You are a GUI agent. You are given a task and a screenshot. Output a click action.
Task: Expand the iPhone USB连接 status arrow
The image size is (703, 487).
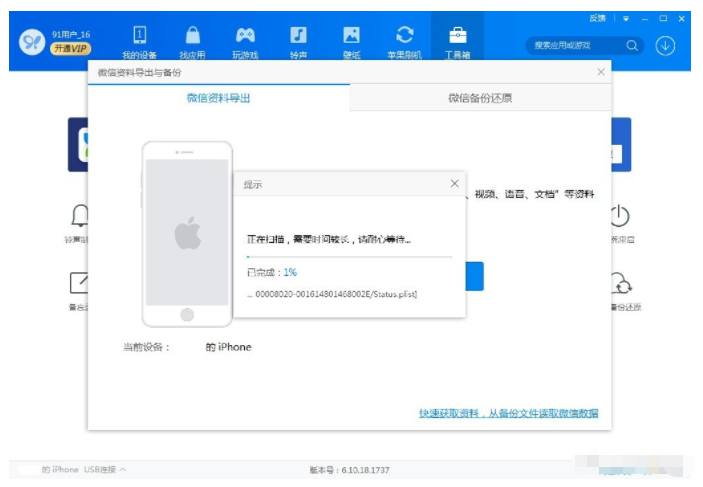[x=123, y=469]
